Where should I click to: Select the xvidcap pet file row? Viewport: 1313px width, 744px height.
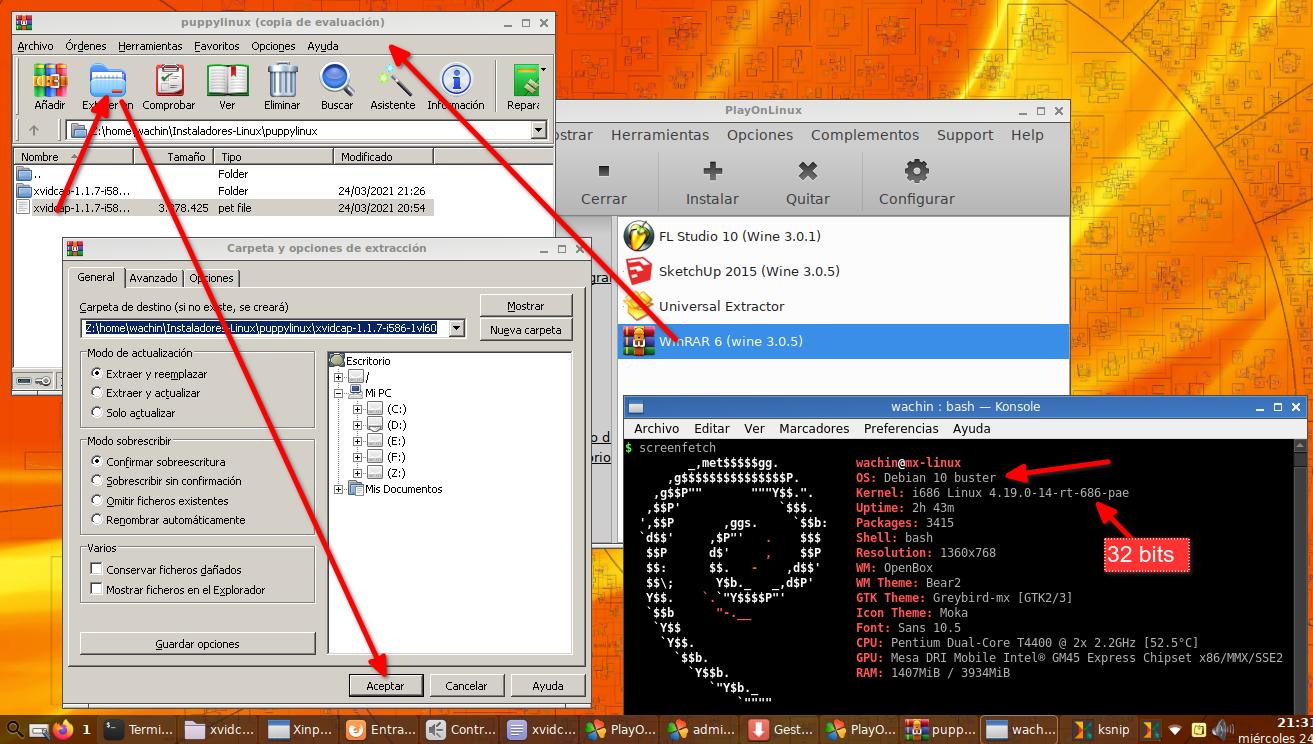tap(224, 208)
